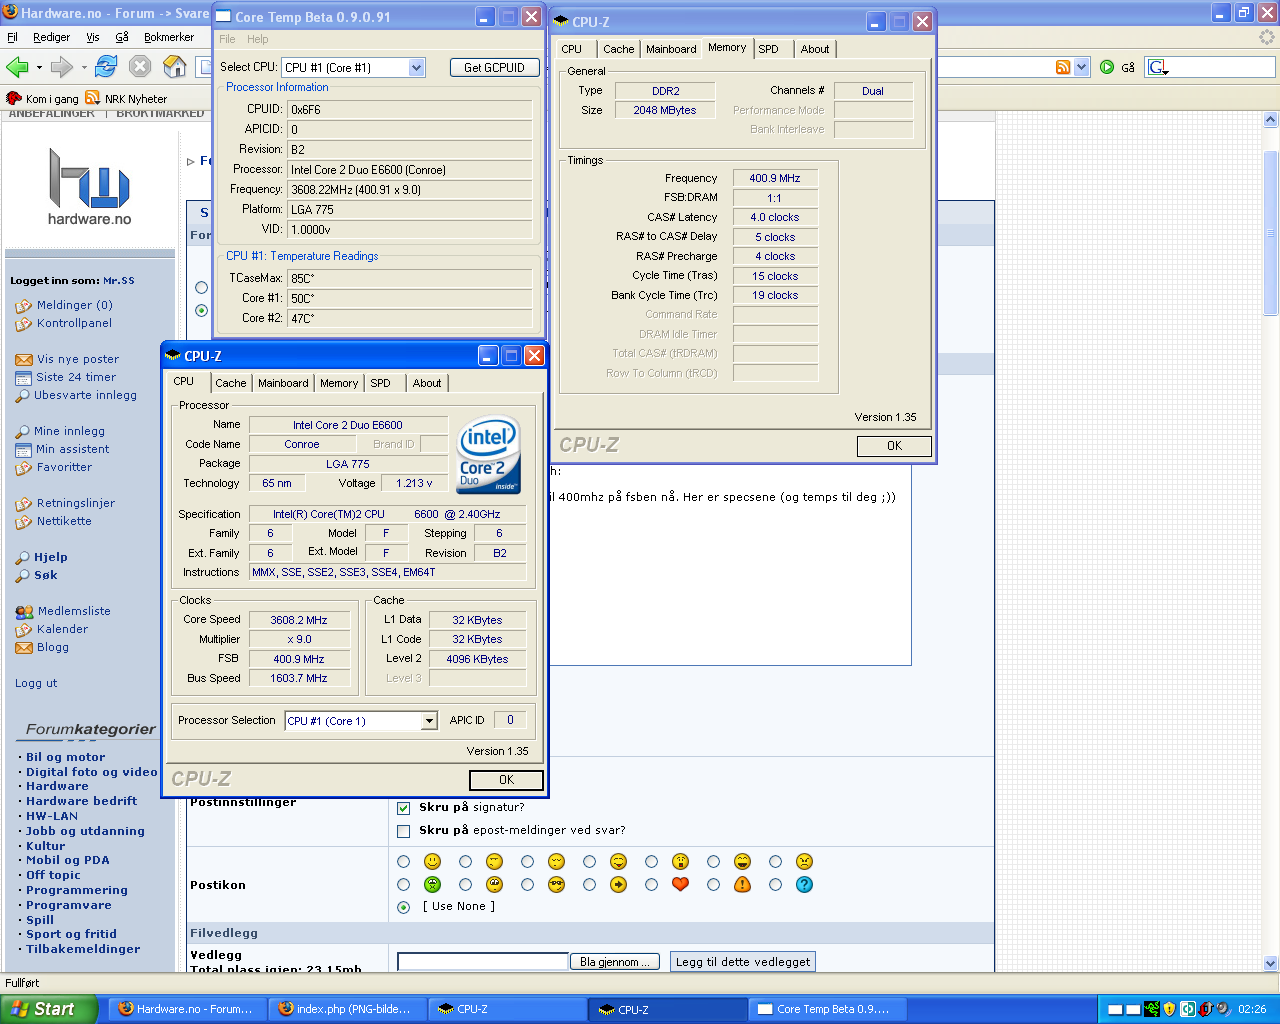Click Legg til dette vedlegget button
The height and width of the screenshot is (1024, 1280).
(743, 962)
